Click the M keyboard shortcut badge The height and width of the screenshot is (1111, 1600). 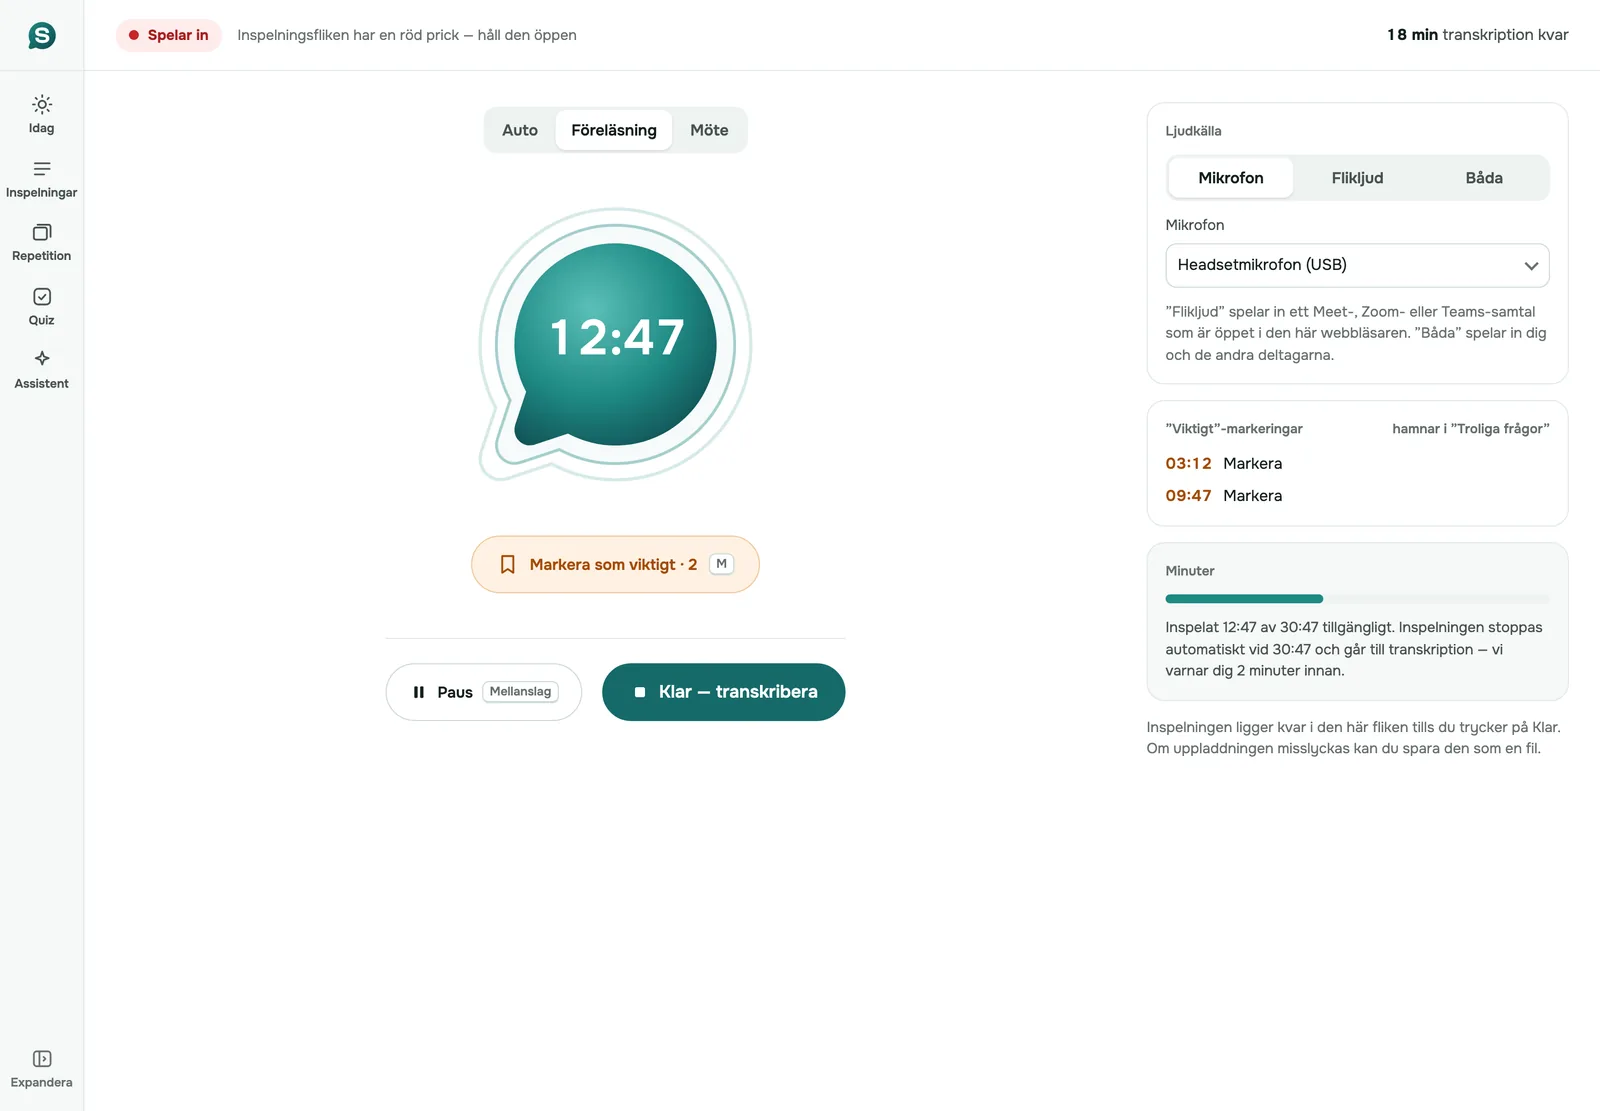coord(721,564)
